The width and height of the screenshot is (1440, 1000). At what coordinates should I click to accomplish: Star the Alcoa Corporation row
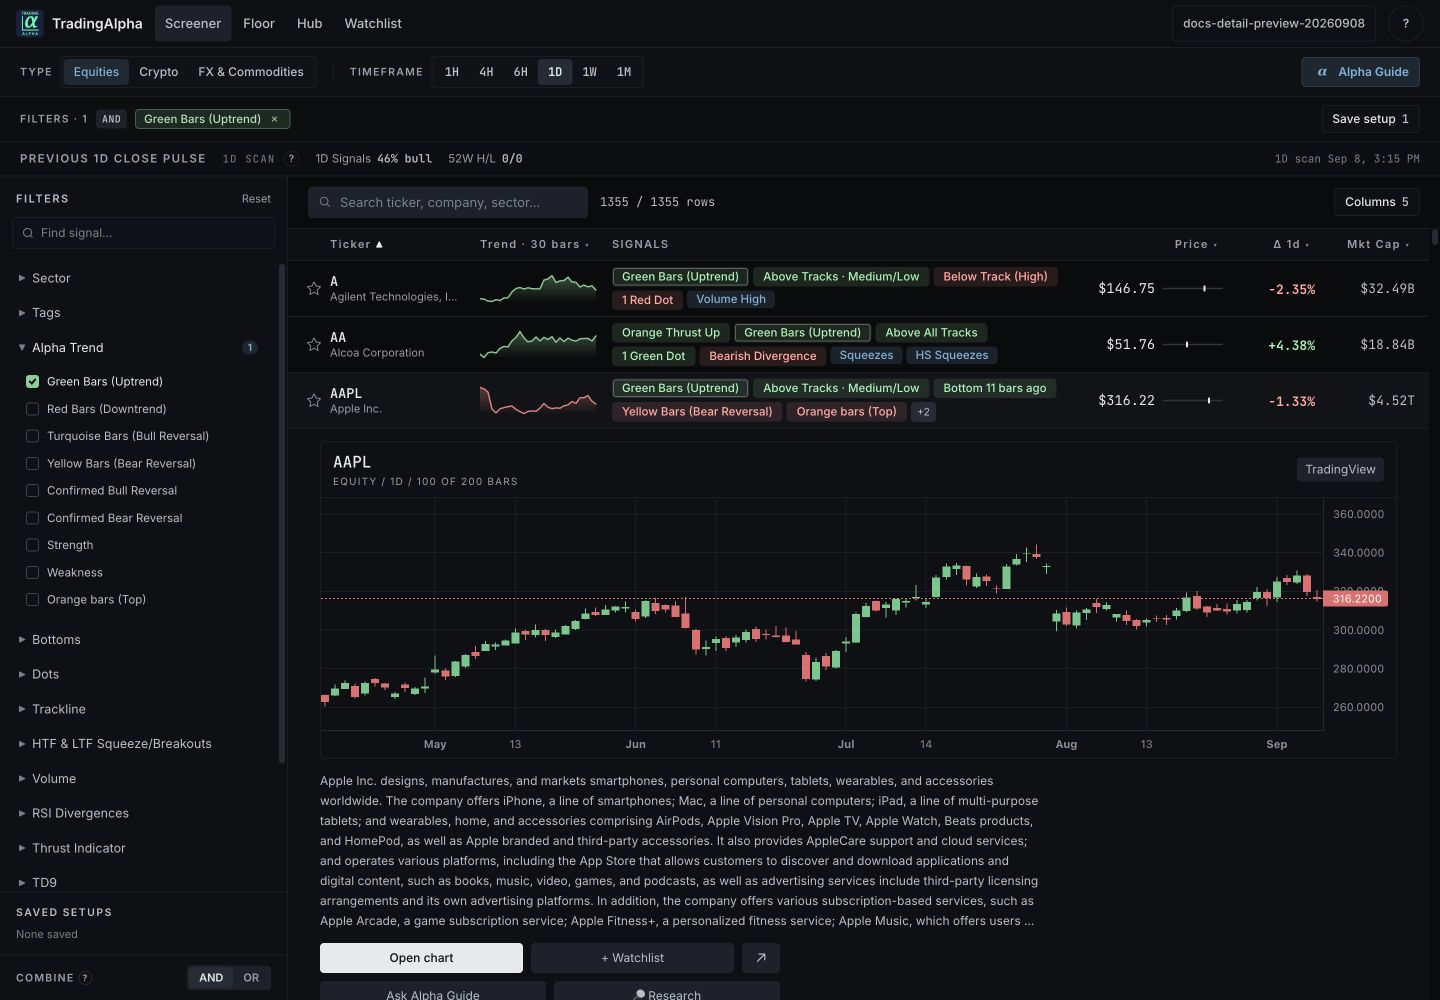(x=314, y=344)
